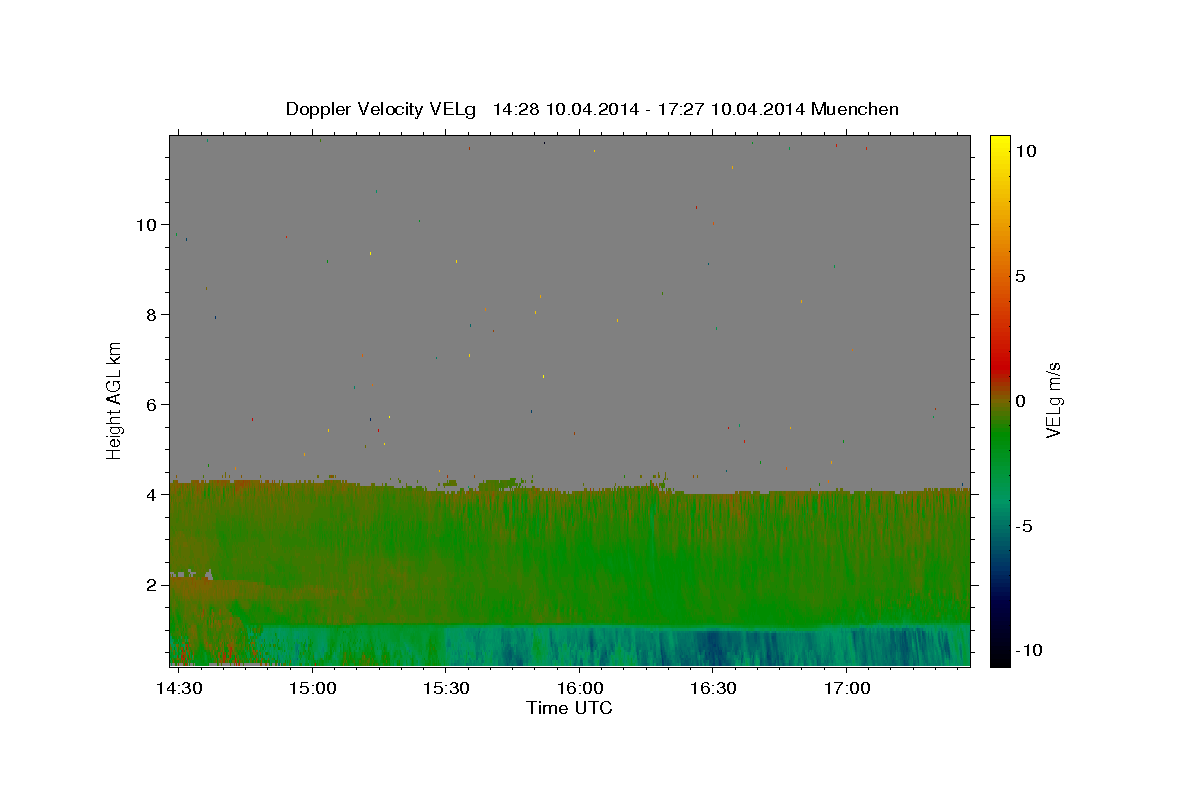Click the height tick label 4
1200x800 pixels.
coord(152,494)
